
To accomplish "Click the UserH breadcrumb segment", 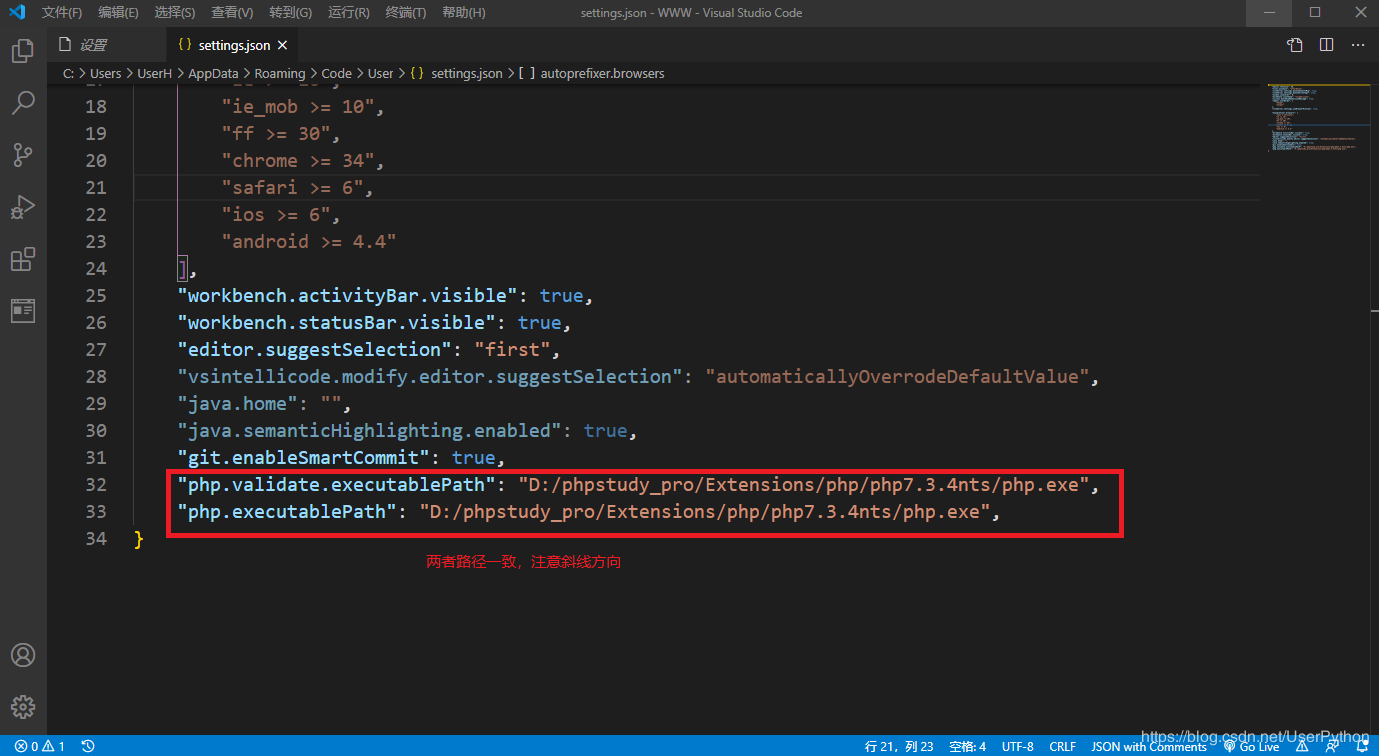I will pos(154,74).
